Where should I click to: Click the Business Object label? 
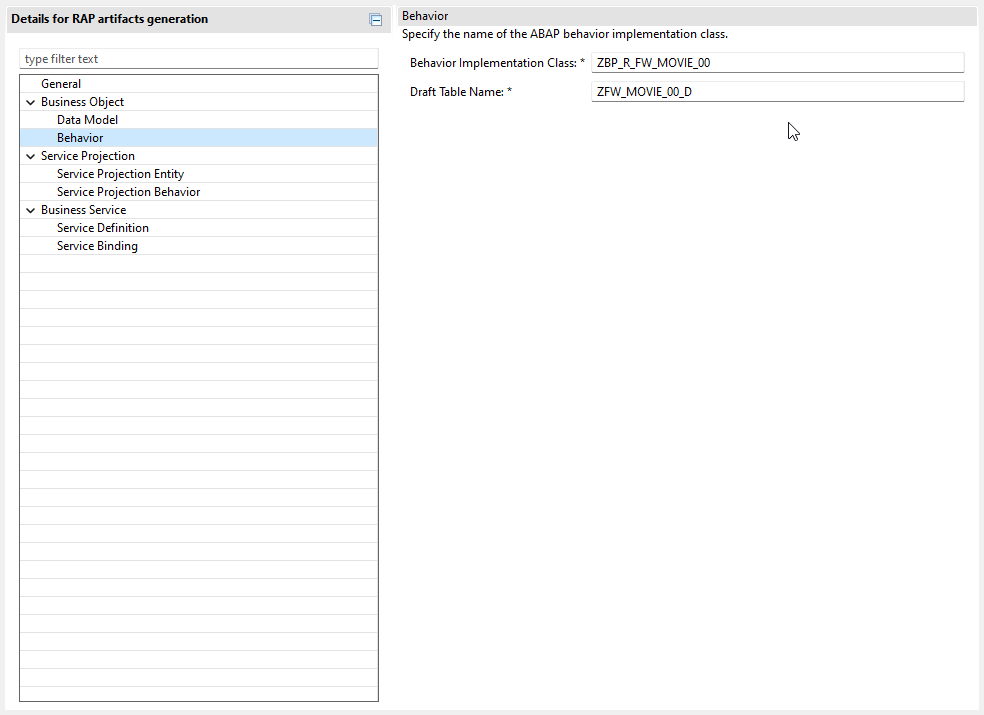[x=82, y=102]
